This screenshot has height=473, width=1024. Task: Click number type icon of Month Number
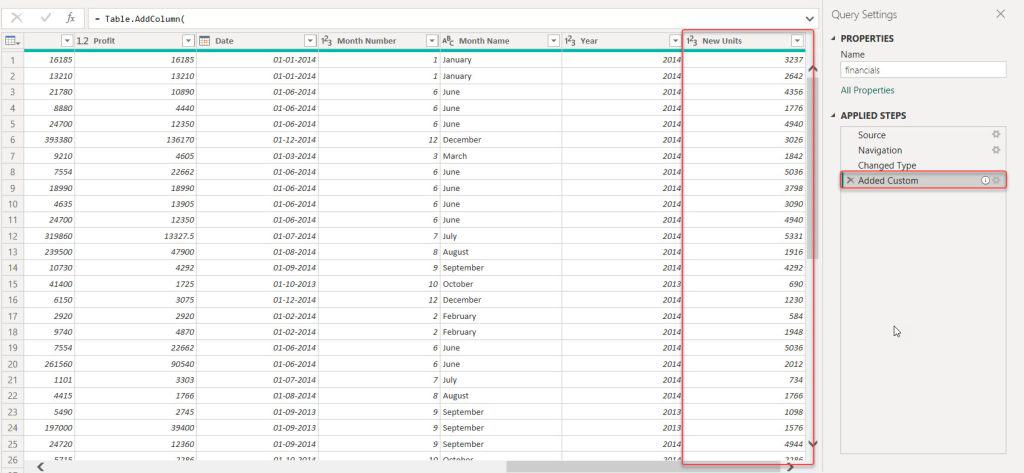tap(327, 41)
